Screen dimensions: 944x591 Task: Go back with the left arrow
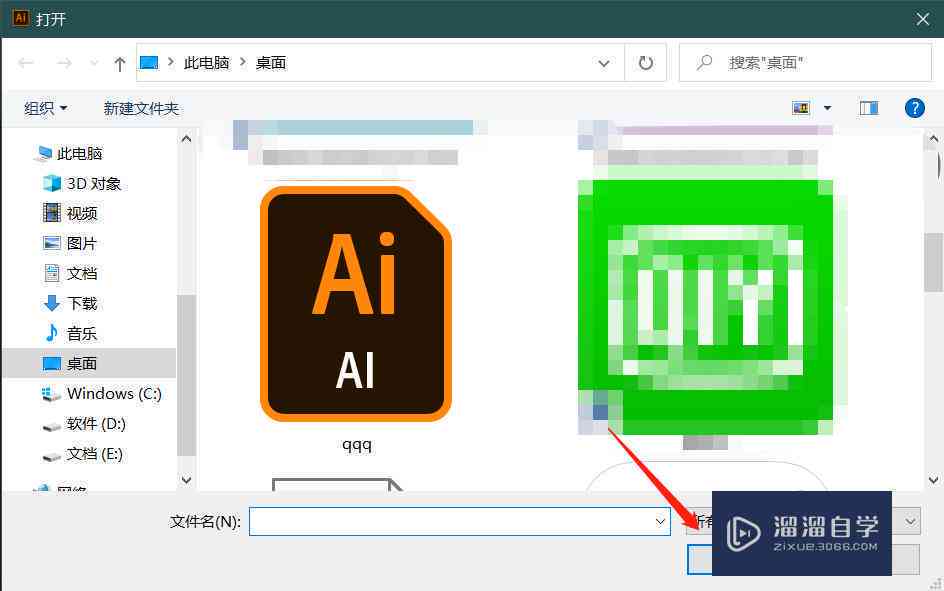(26, 63)
